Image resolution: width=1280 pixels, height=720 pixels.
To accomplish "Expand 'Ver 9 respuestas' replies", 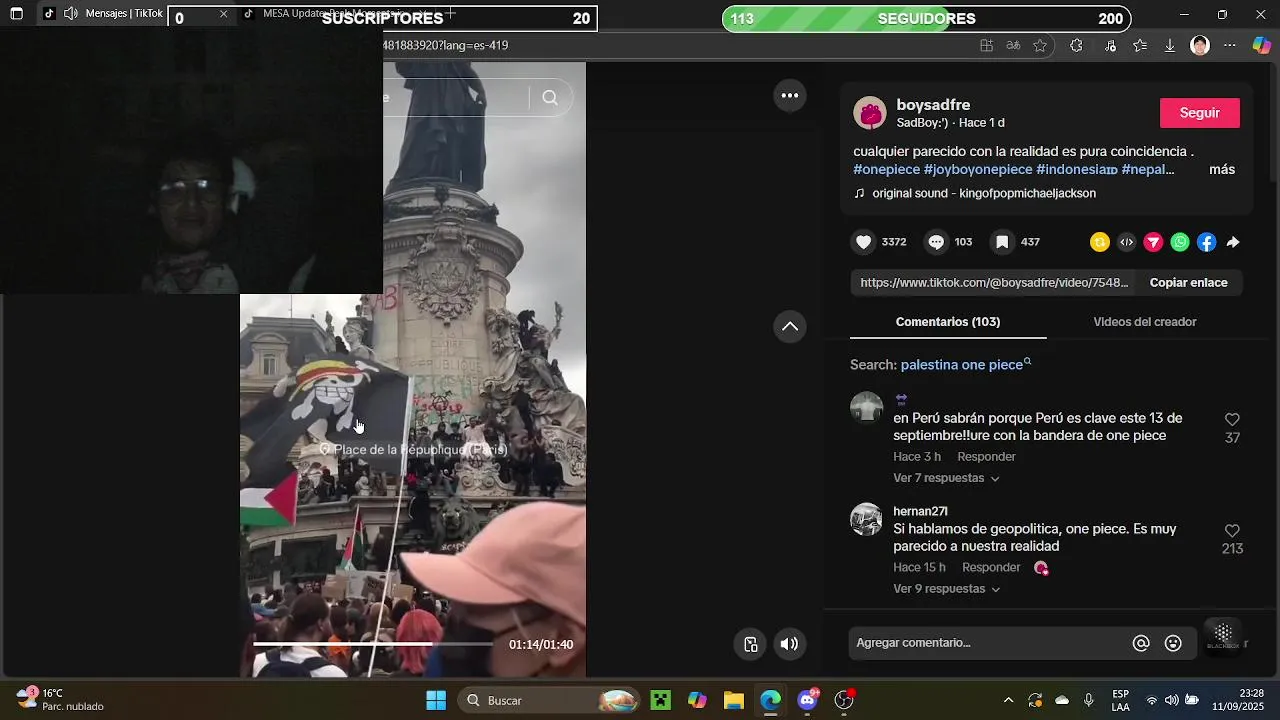I will pos(946,589).
